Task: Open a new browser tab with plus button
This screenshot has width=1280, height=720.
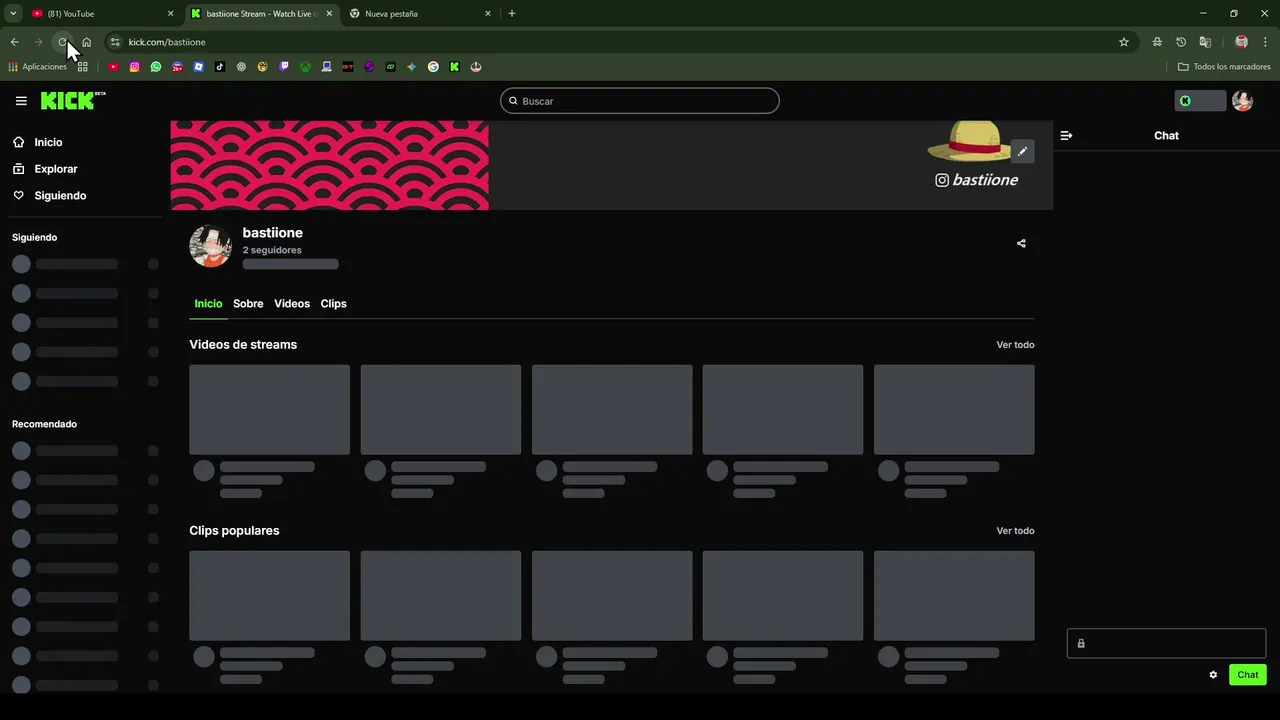Action: [512, 14]
